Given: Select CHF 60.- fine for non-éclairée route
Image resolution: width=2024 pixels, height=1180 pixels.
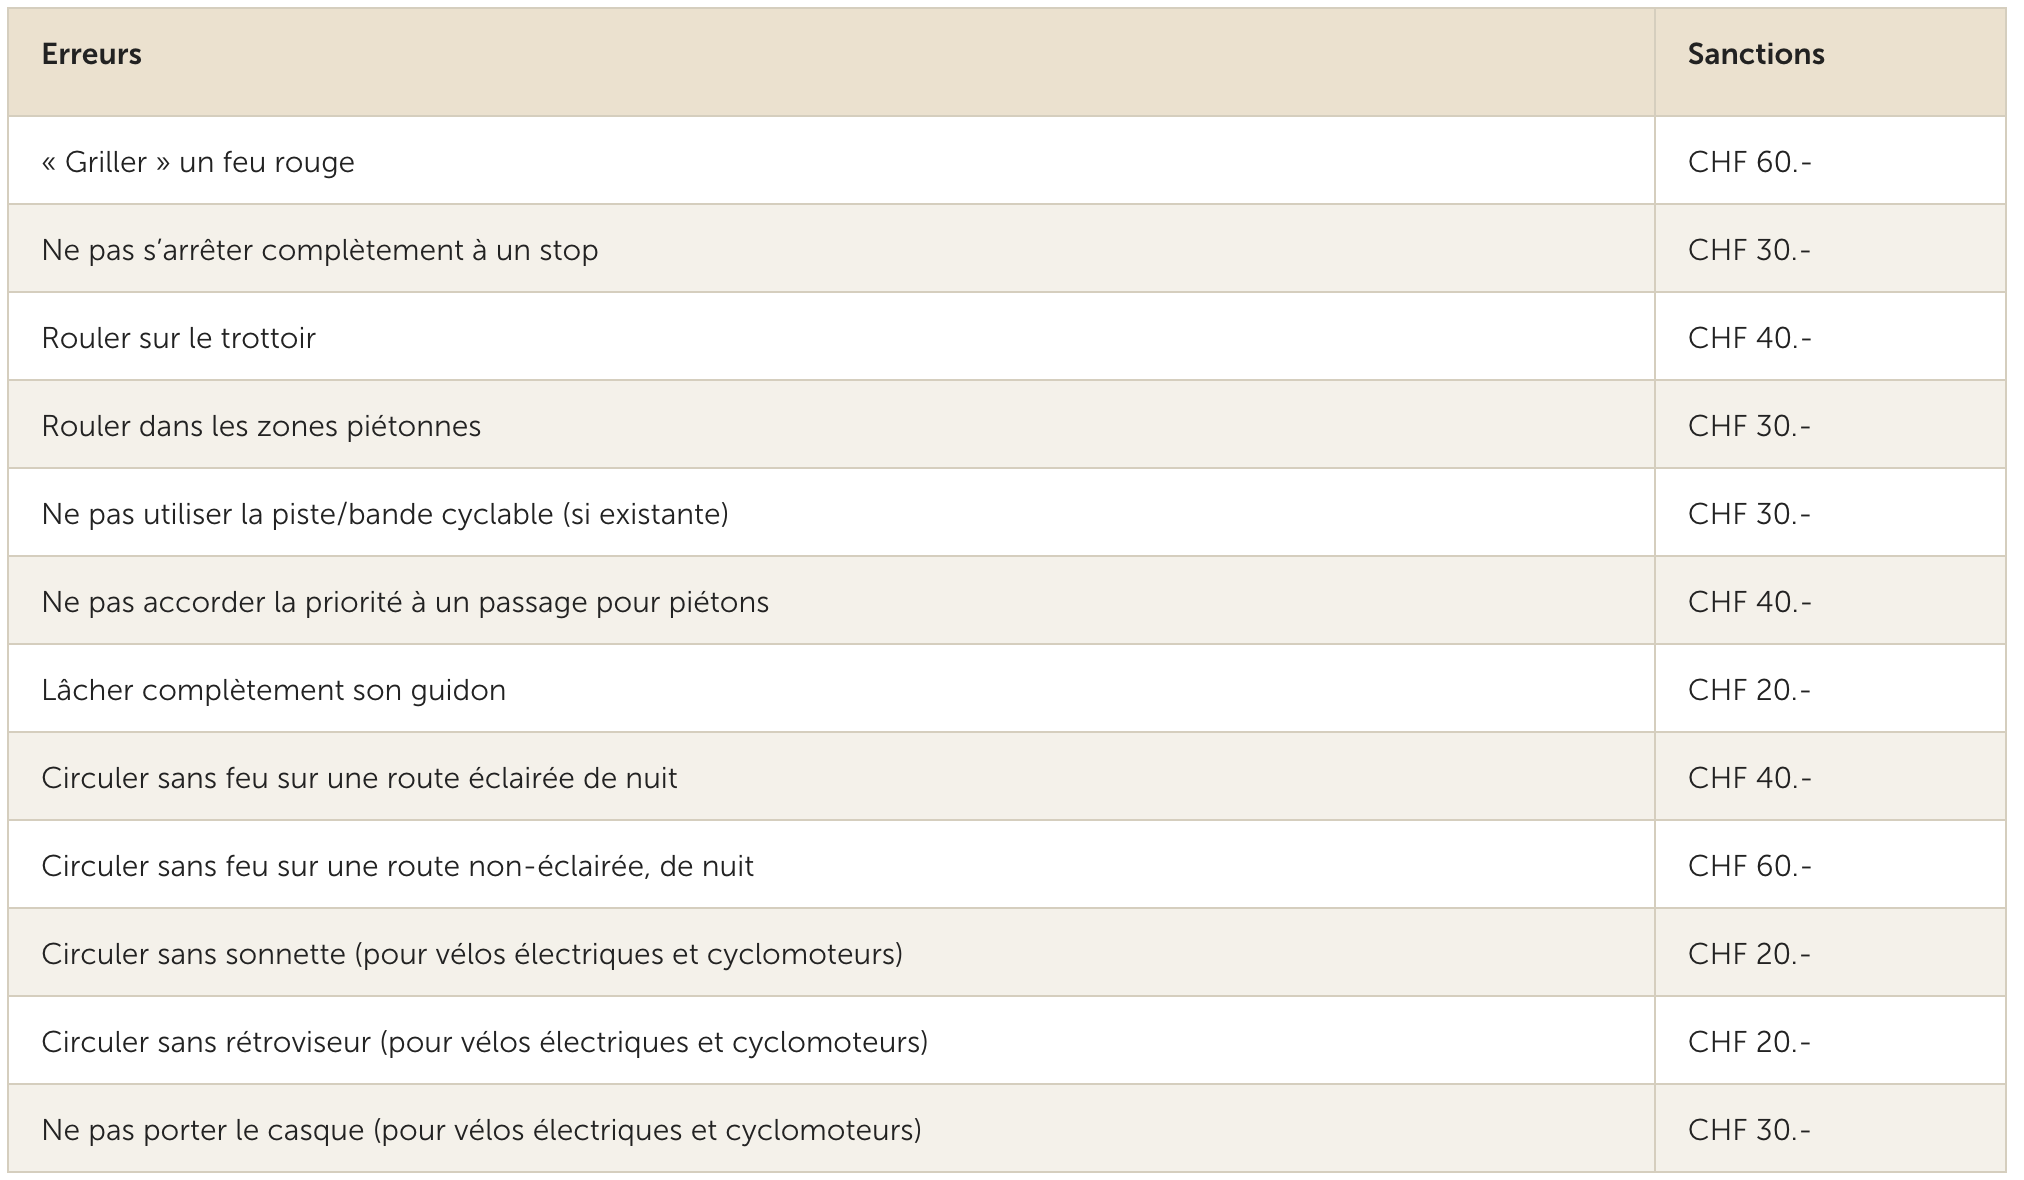Looking at the screenshot, I should click(x=1749, y=866).
